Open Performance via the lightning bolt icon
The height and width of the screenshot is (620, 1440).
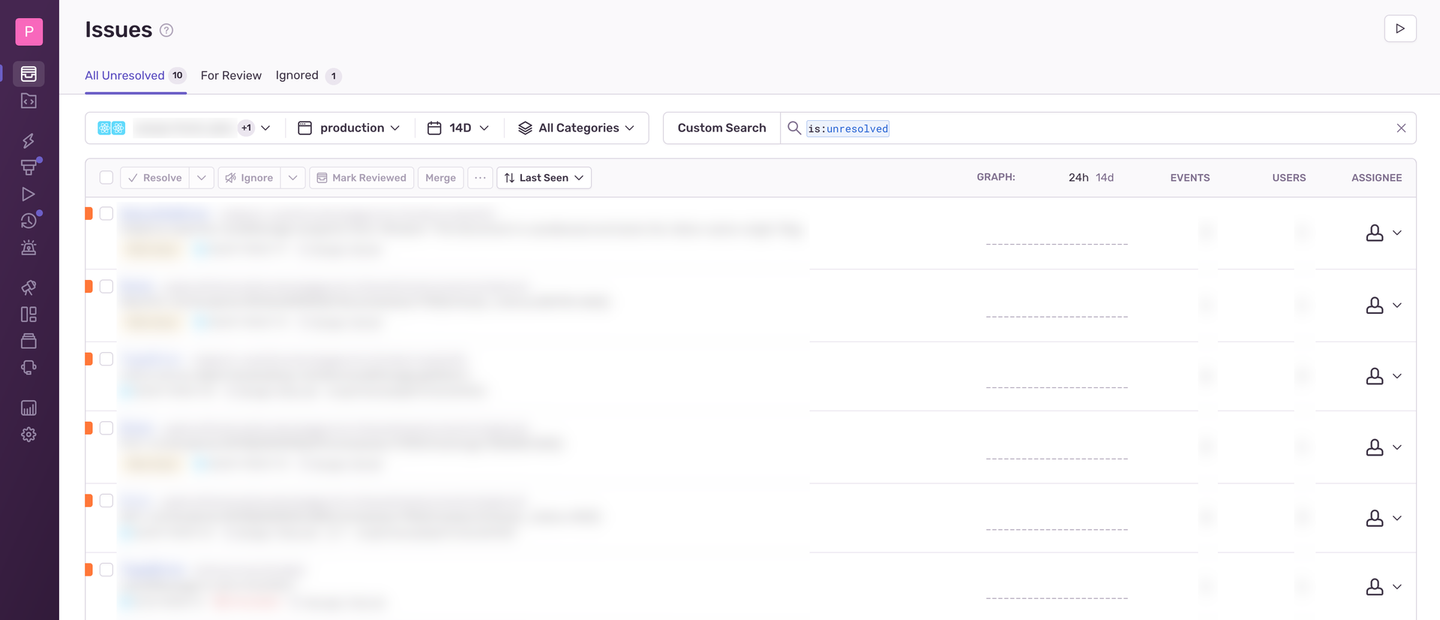tap(29, 141)
